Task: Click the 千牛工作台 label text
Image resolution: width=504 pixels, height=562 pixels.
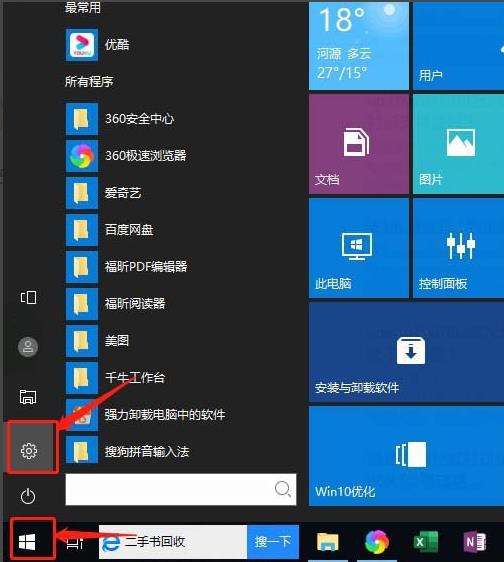Action: (135, 377)
